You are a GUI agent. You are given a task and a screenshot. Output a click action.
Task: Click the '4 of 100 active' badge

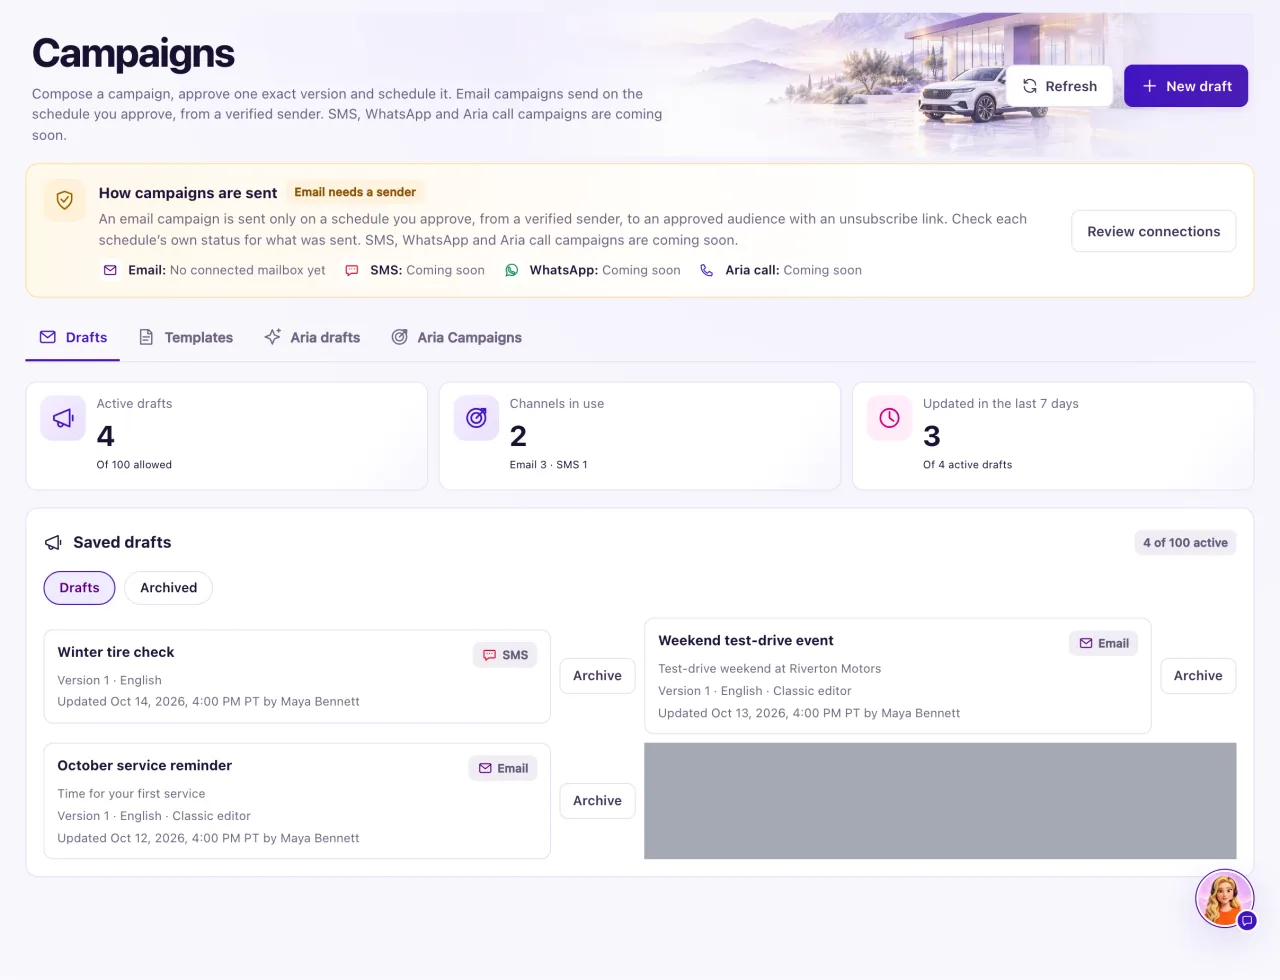coord(1185,543)
